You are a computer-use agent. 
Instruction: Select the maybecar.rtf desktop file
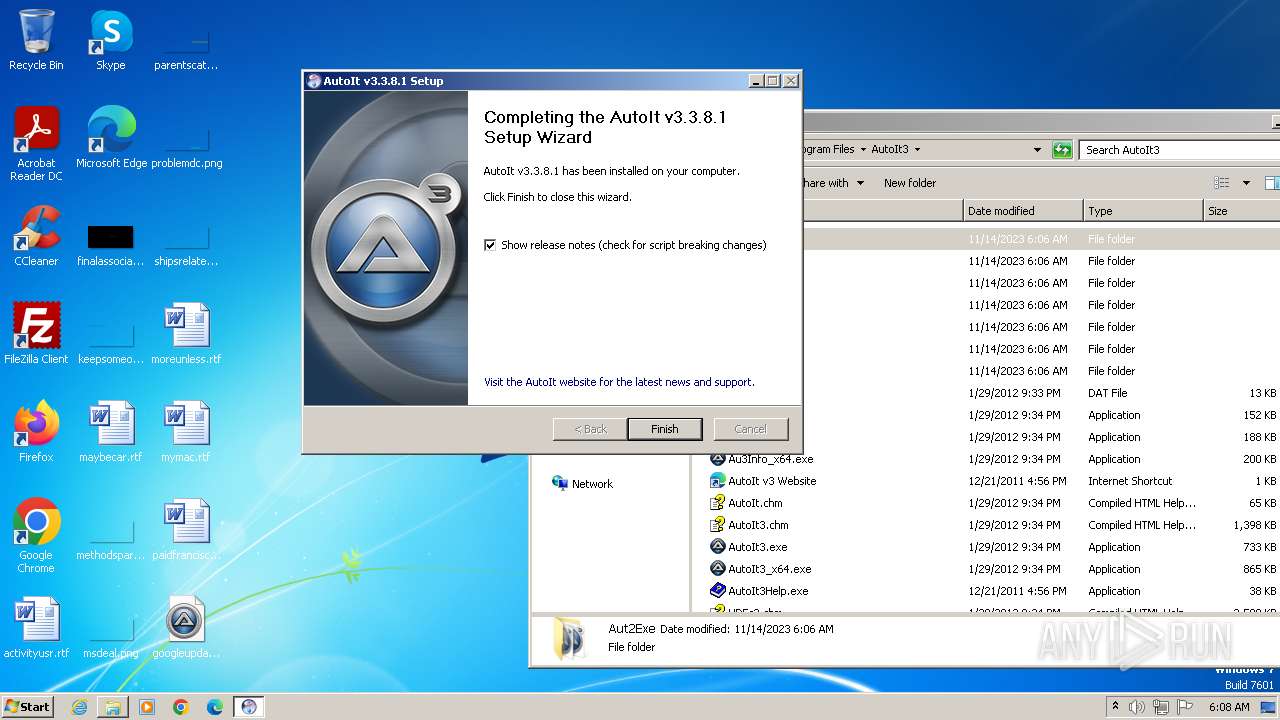point(111,432)
